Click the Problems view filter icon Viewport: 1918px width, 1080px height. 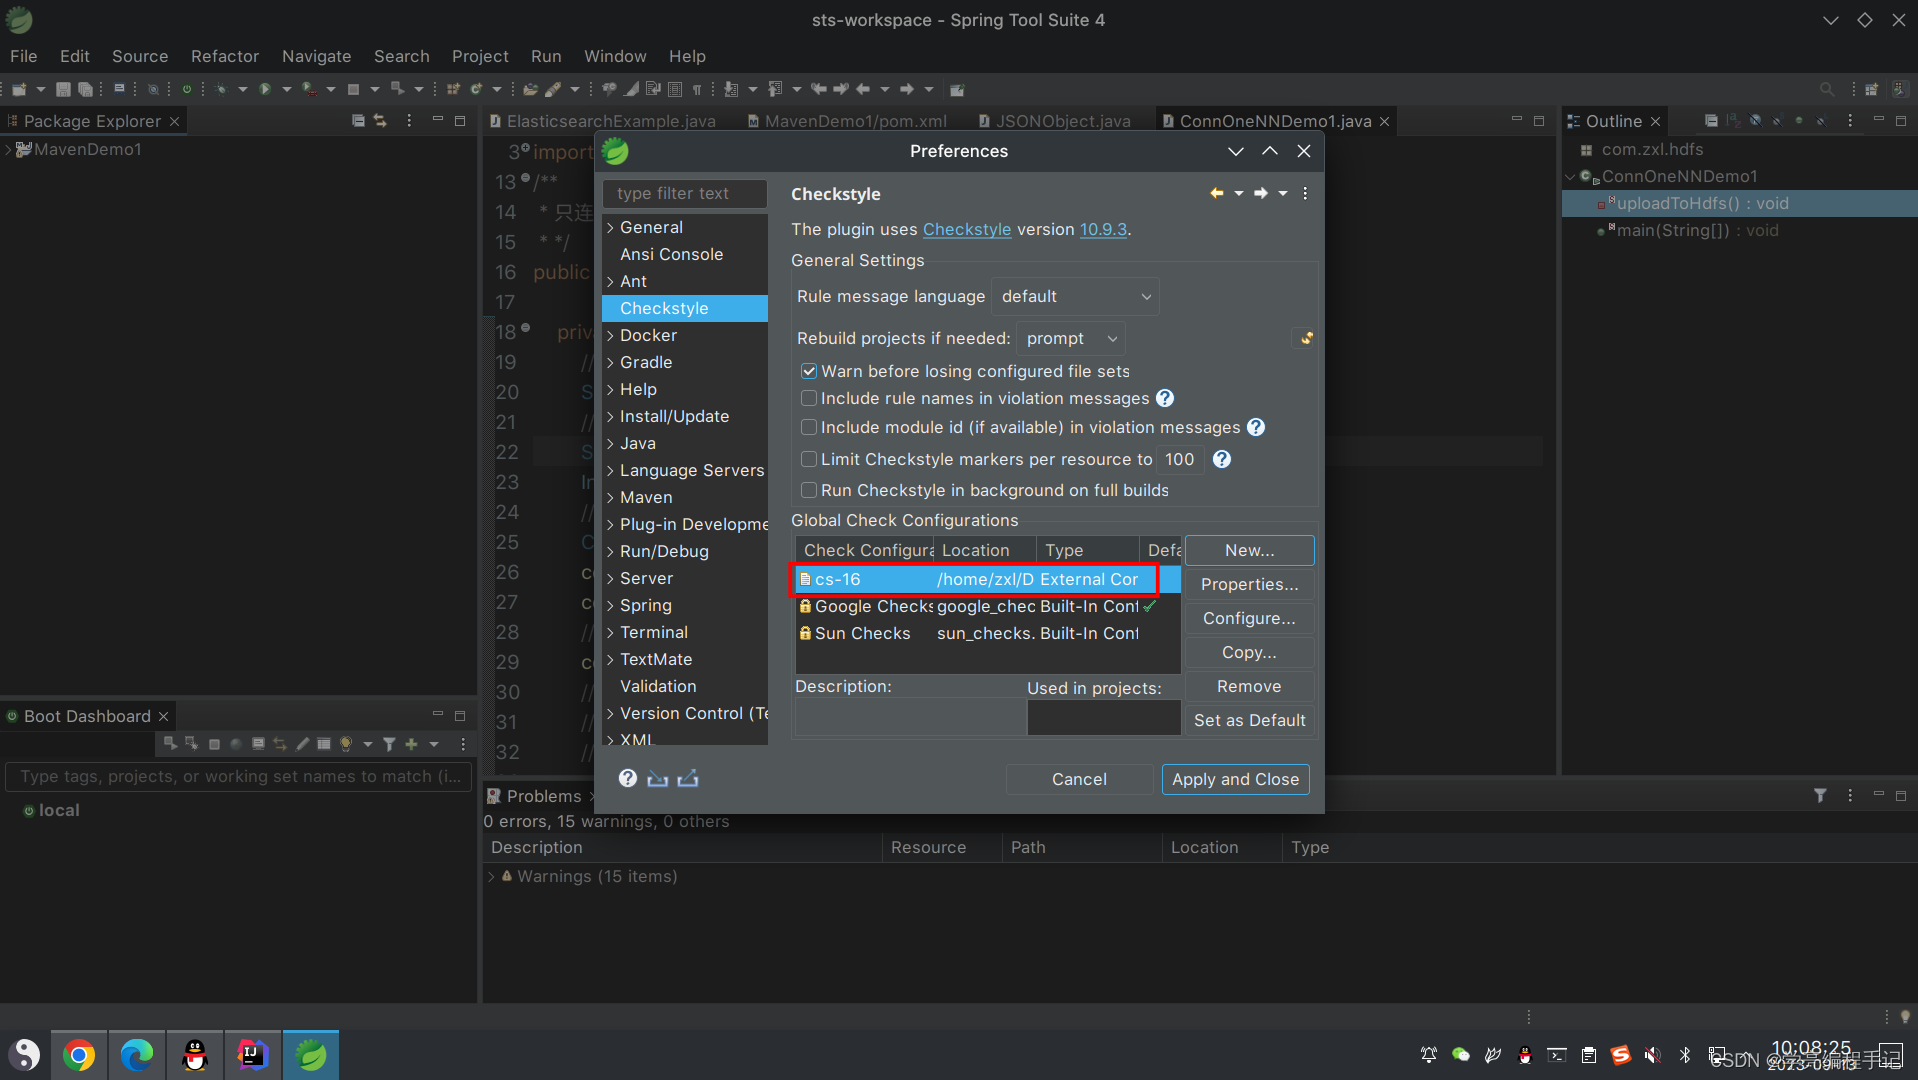tap(1820, 795)
